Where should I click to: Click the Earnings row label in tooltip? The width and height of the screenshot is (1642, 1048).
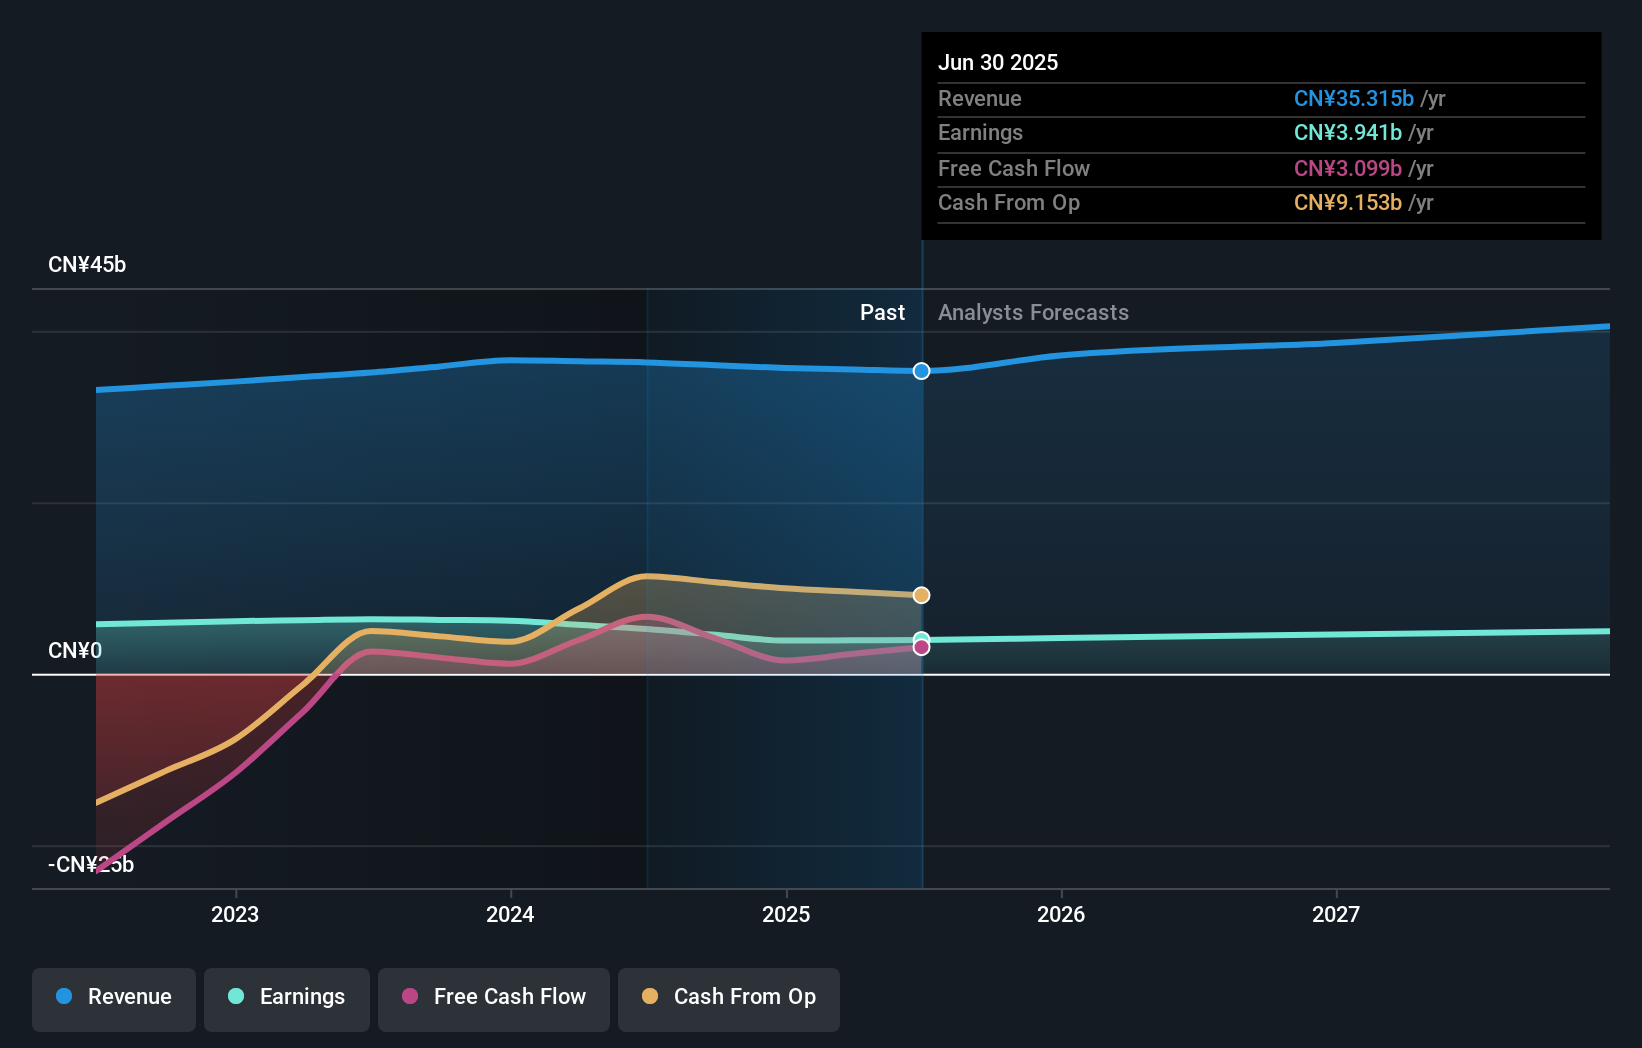tap(981, 132)
